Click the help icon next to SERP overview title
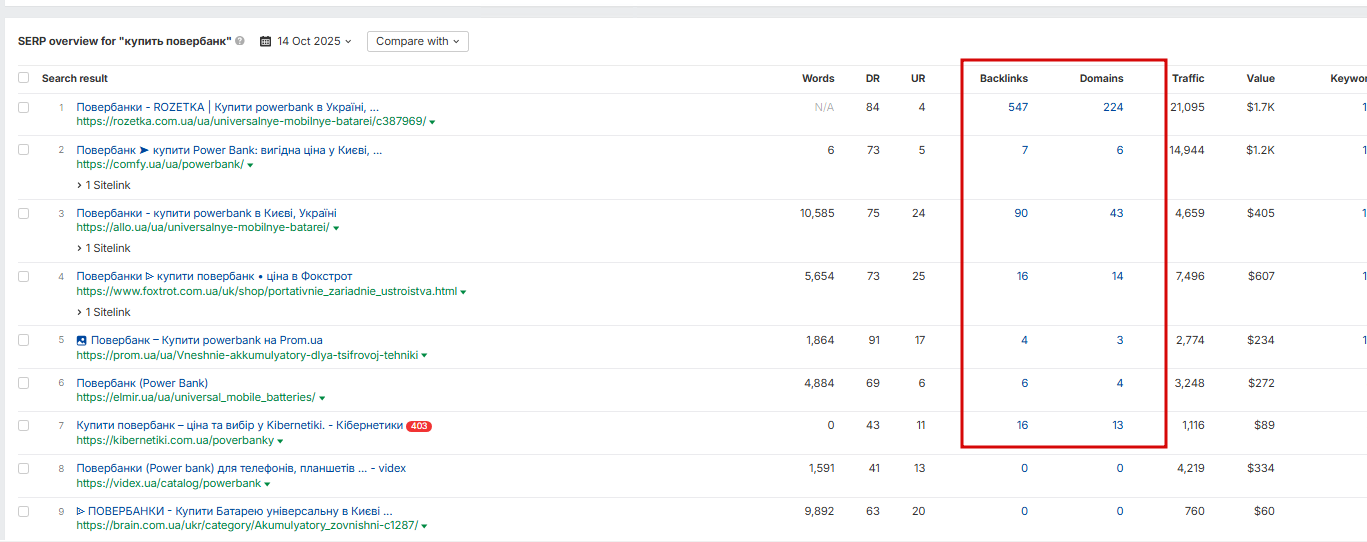This screenshot has height=542, width=1367. [x=240, y=41]
